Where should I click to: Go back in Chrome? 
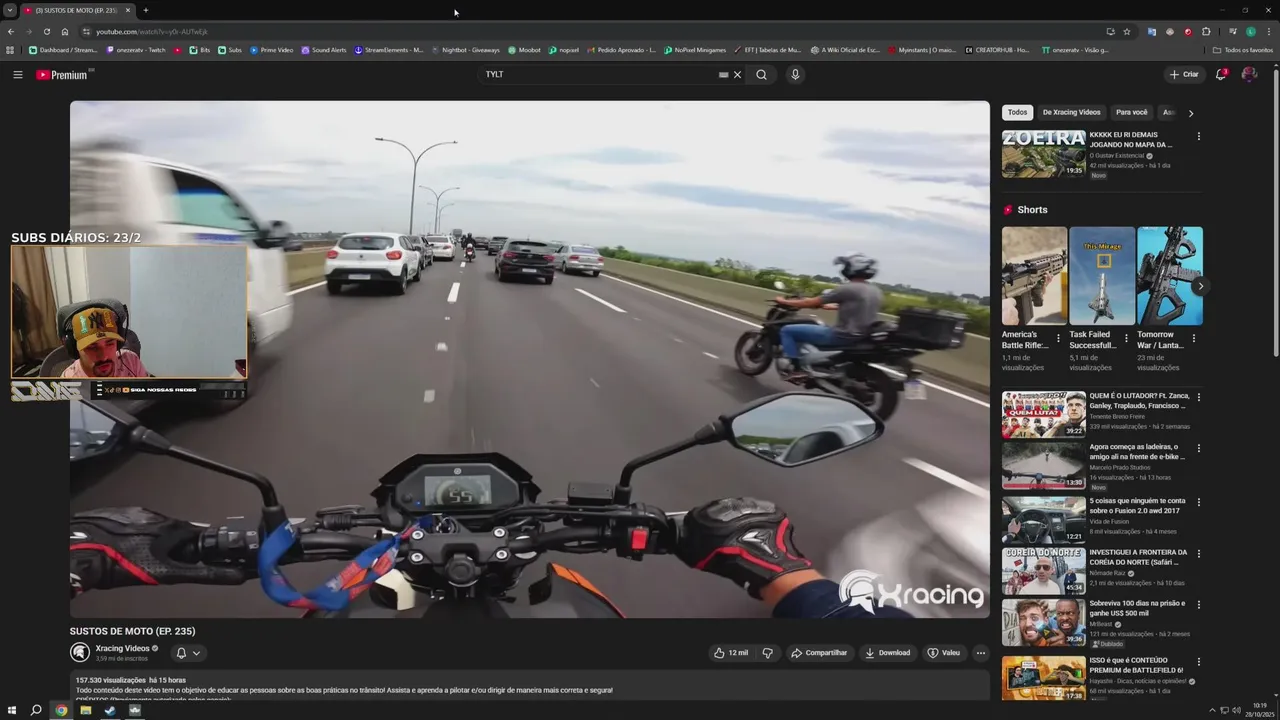(x=11, y=32)
